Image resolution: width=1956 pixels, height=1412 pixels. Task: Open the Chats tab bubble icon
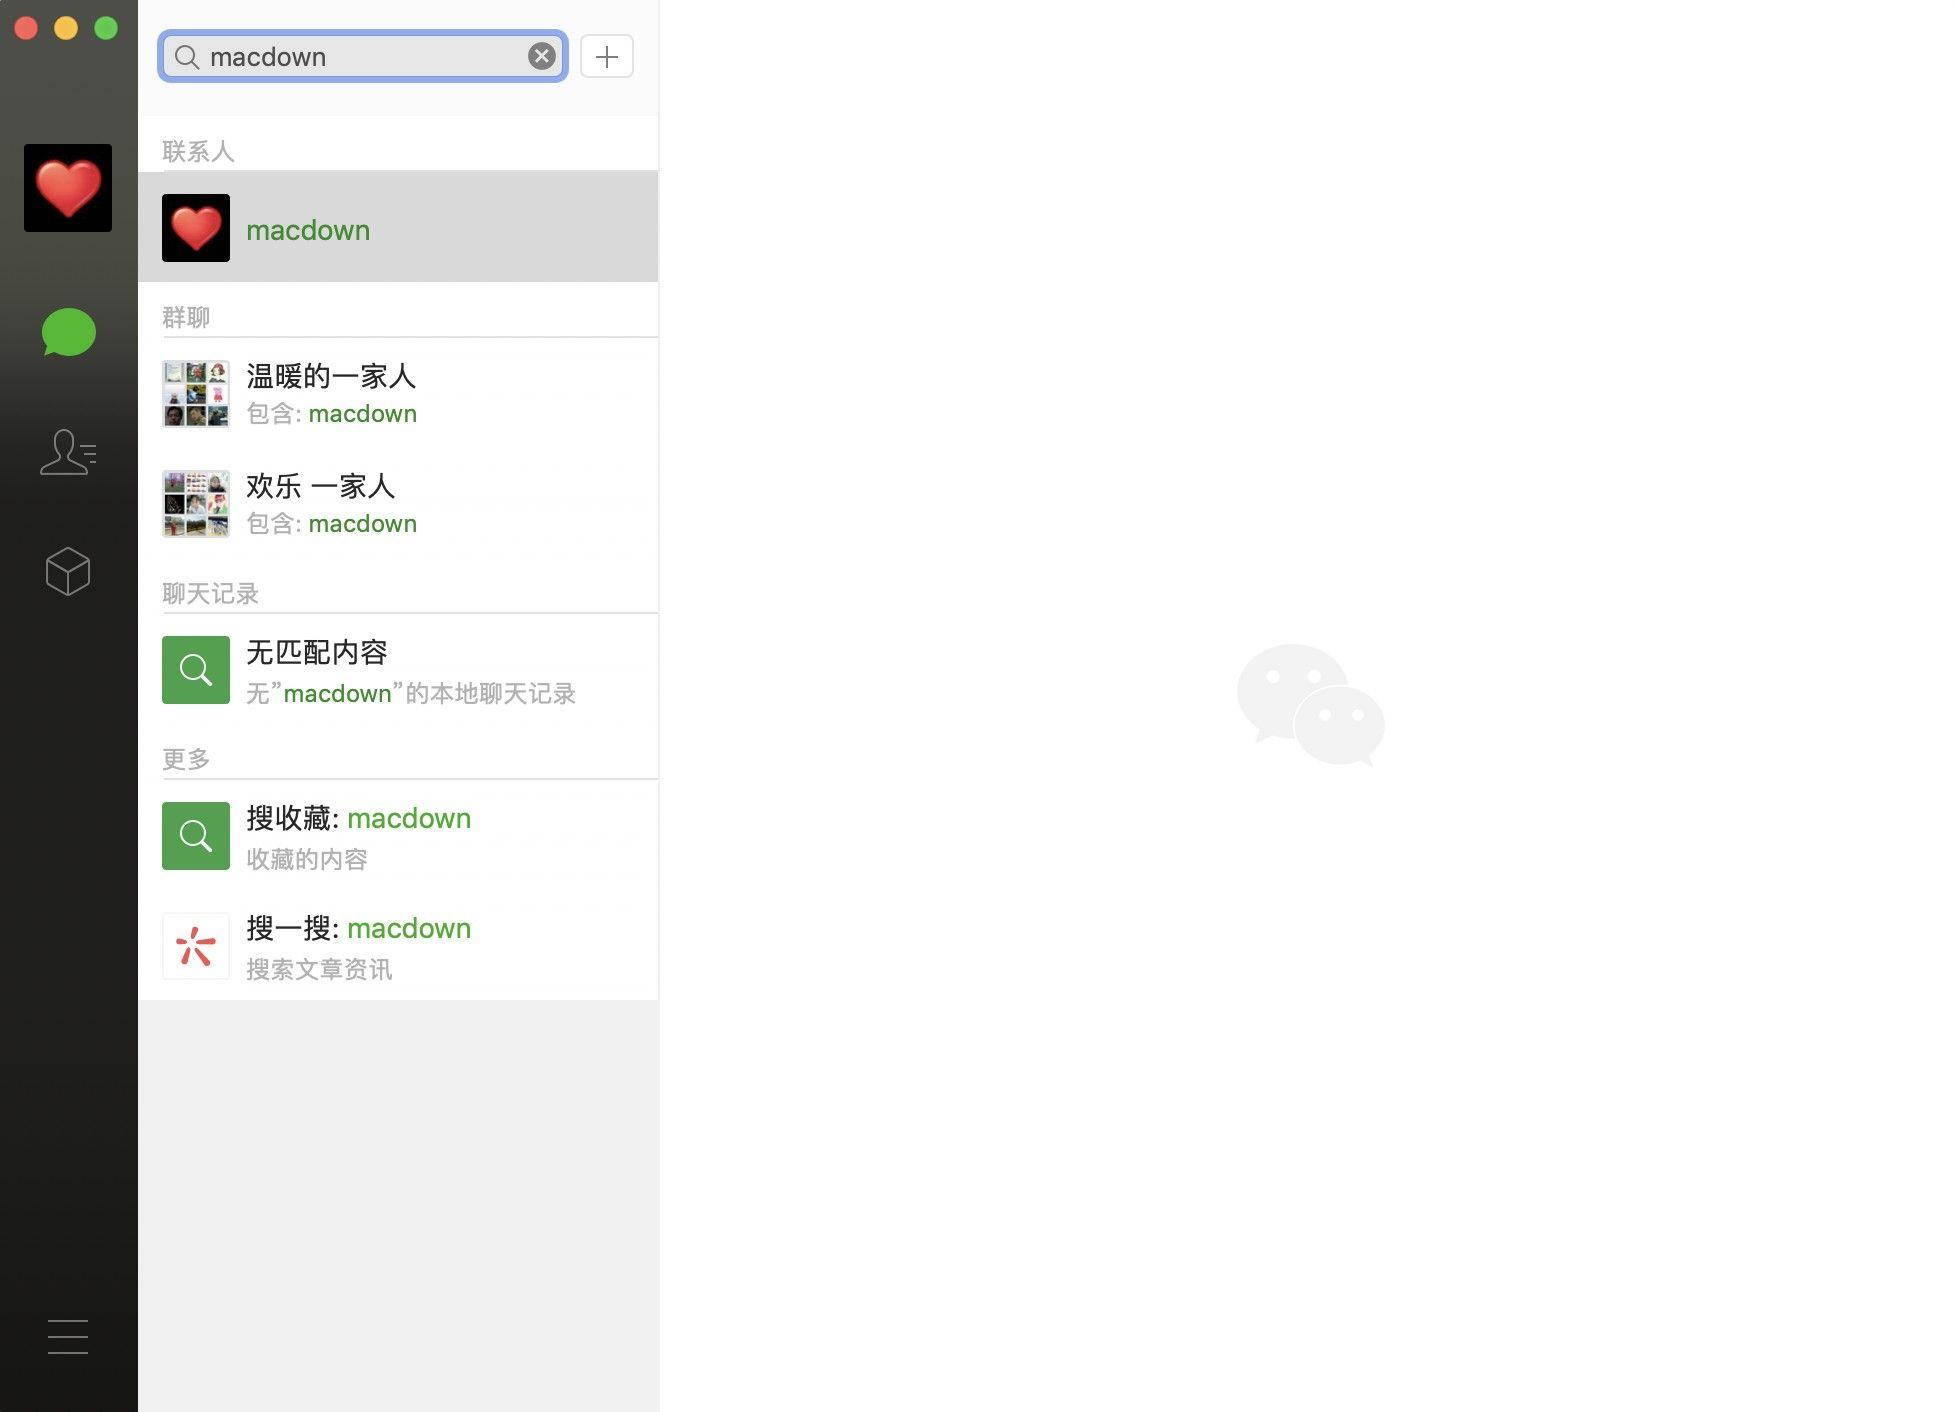point(68,332)
